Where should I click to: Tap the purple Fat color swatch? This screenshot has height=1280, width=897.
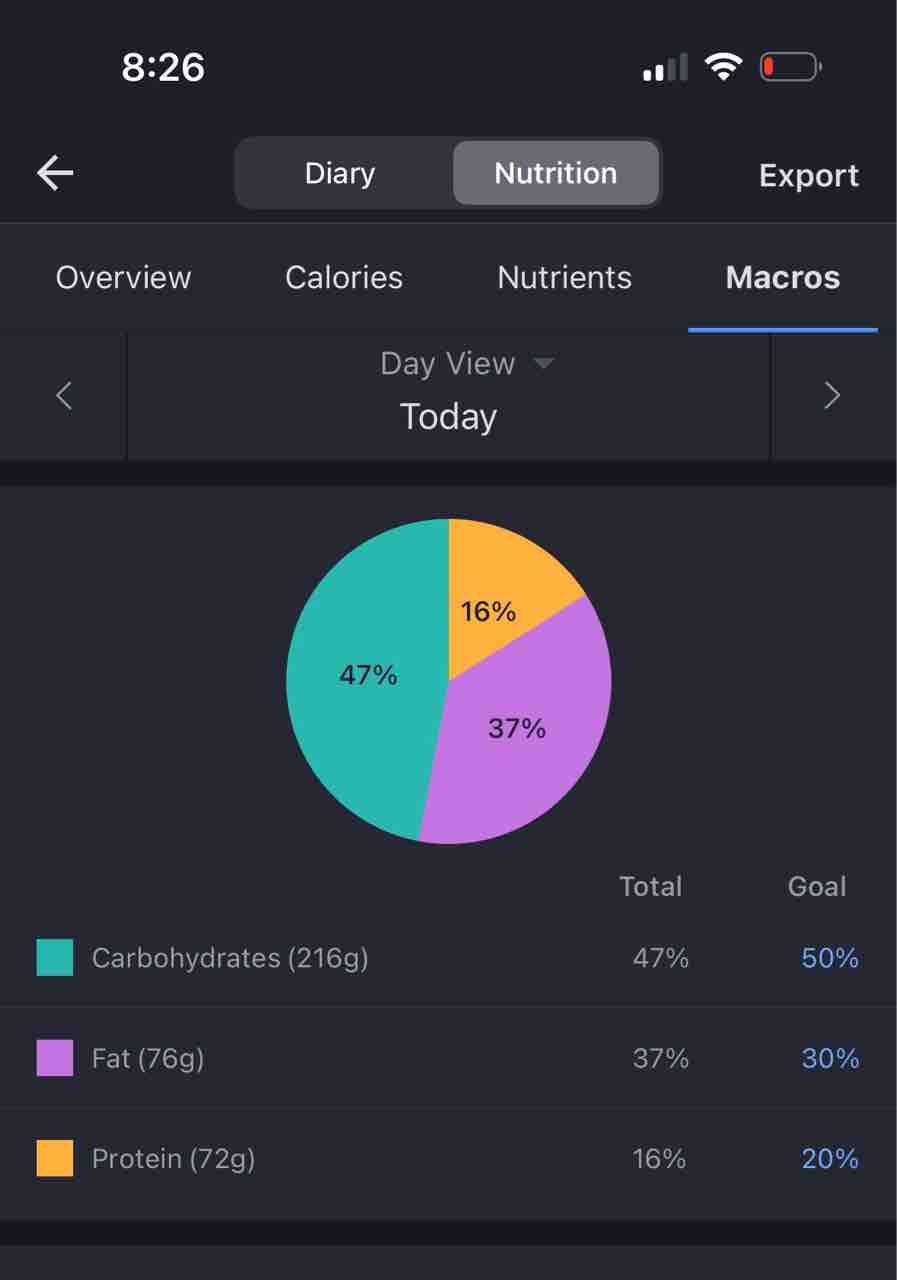coord(55,1057)
